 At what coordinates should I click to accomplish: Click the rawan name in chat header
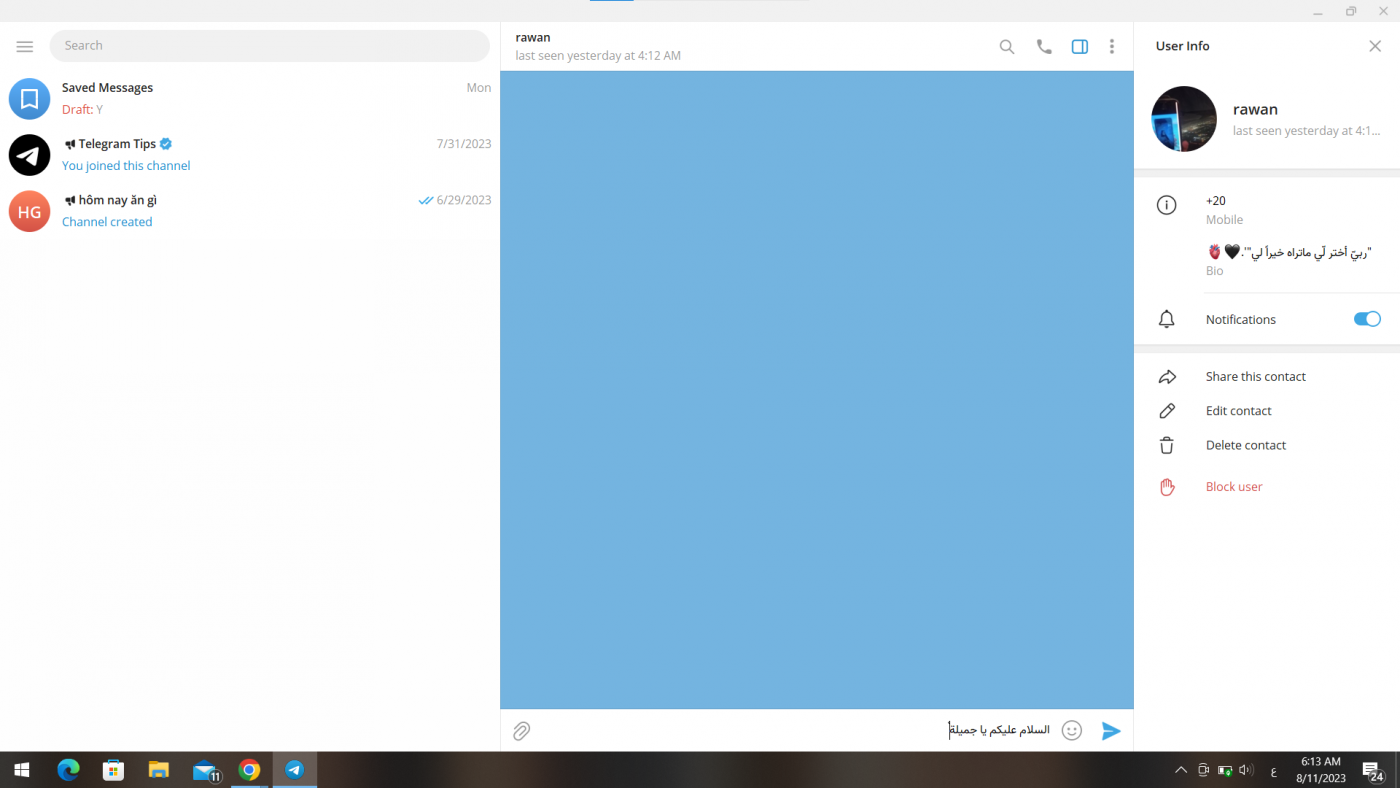[x=533, y=38]
